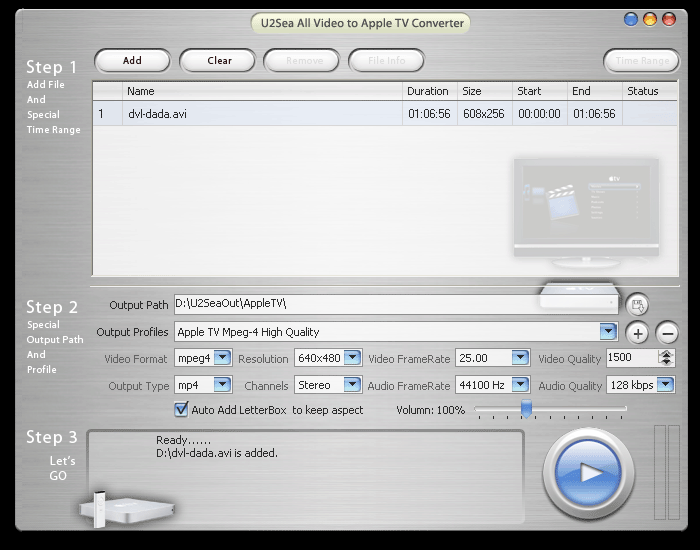This screenshot has width=700, height=550.
Task: Click the Add button
Action: (132, 60)
